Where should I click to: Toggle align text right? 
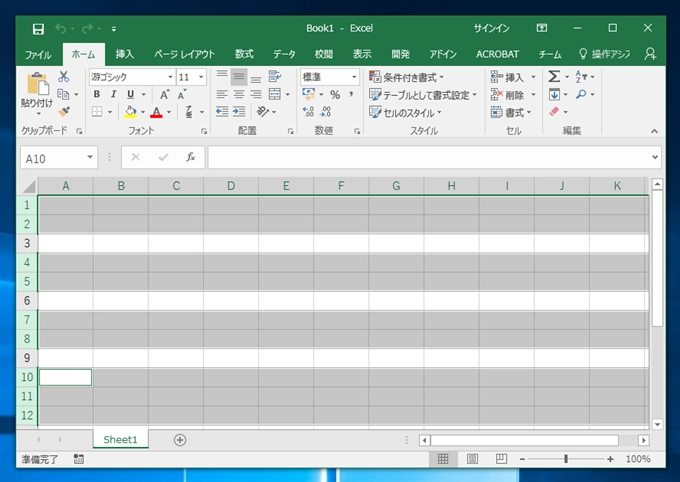click(256, 94)
